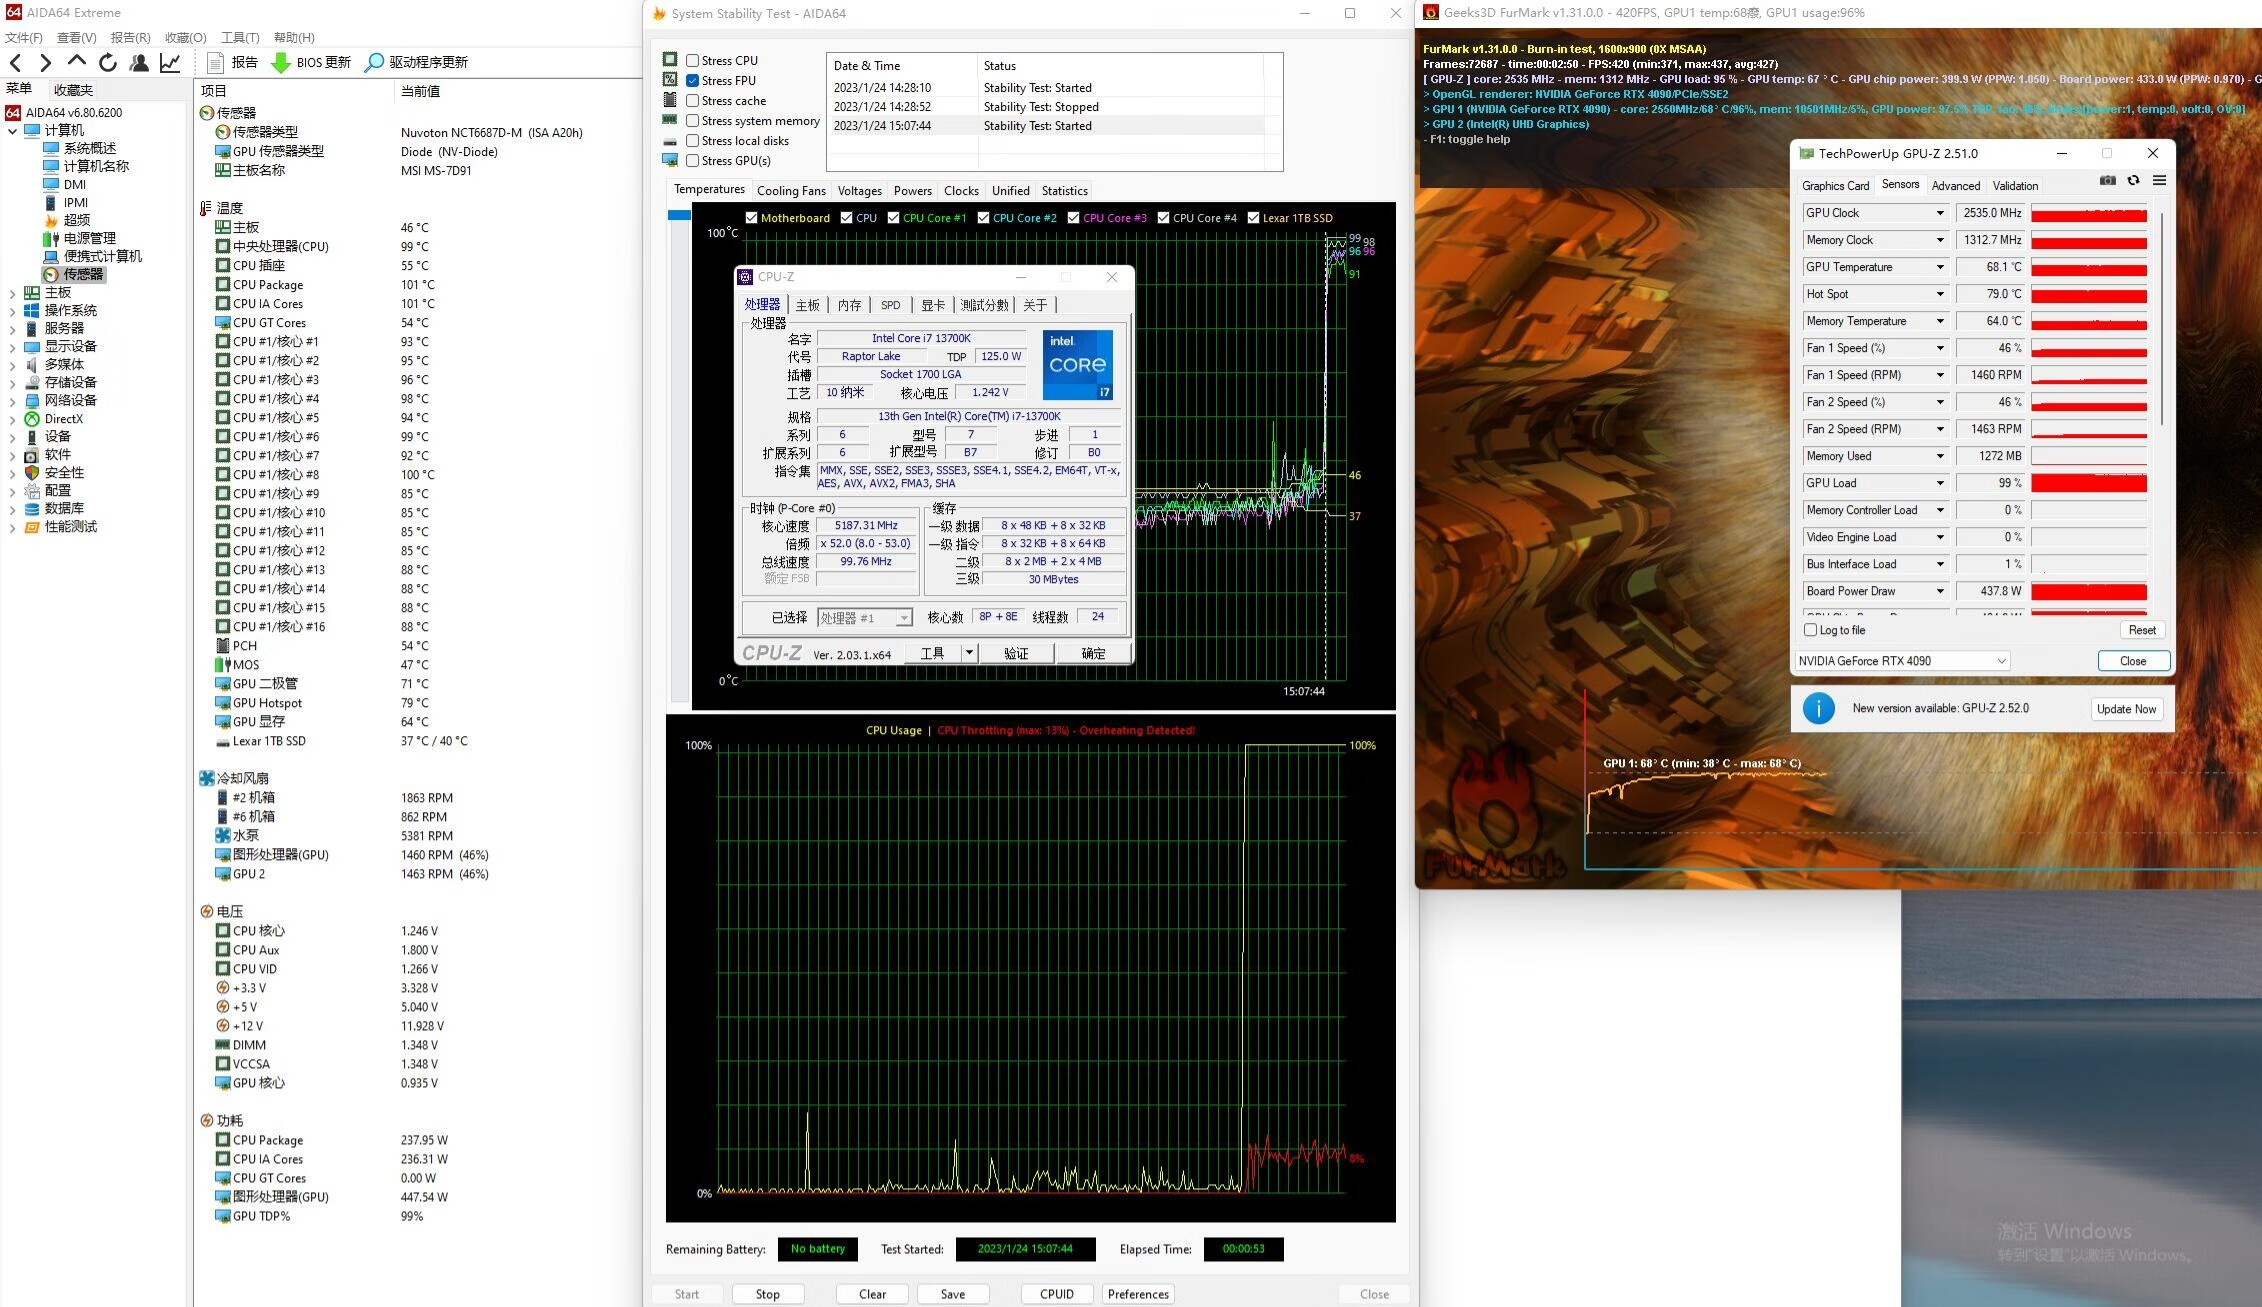
Task: Click Stop in the Stability Test window
Action: (768, 1294)
